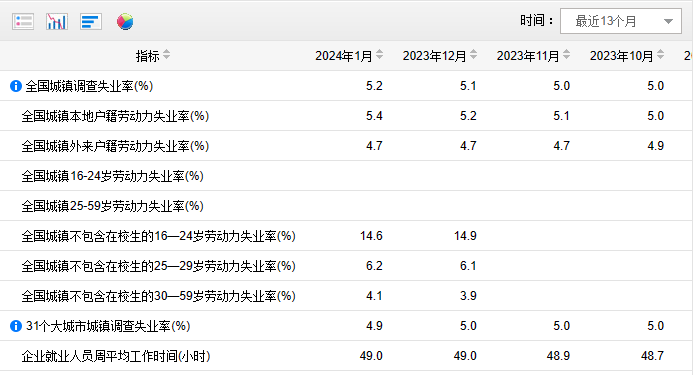Image resolution: width=697 pixels, height=375 pixels.
Task: Select 全国城镇25-59岁劳动力失业率(%) row label
Action: coord(112,206)
